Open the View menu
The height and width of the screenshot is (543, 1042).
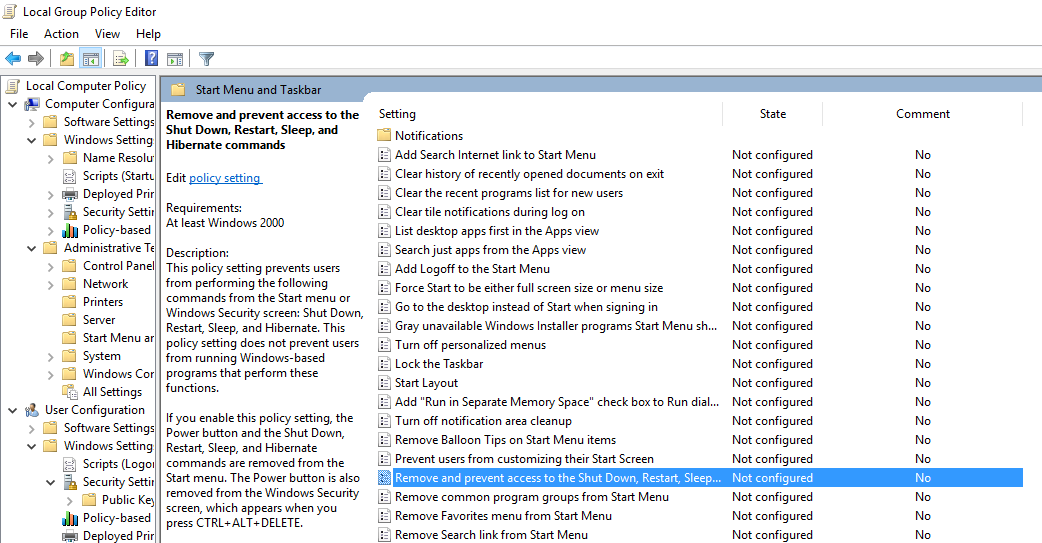click(107, 34)
